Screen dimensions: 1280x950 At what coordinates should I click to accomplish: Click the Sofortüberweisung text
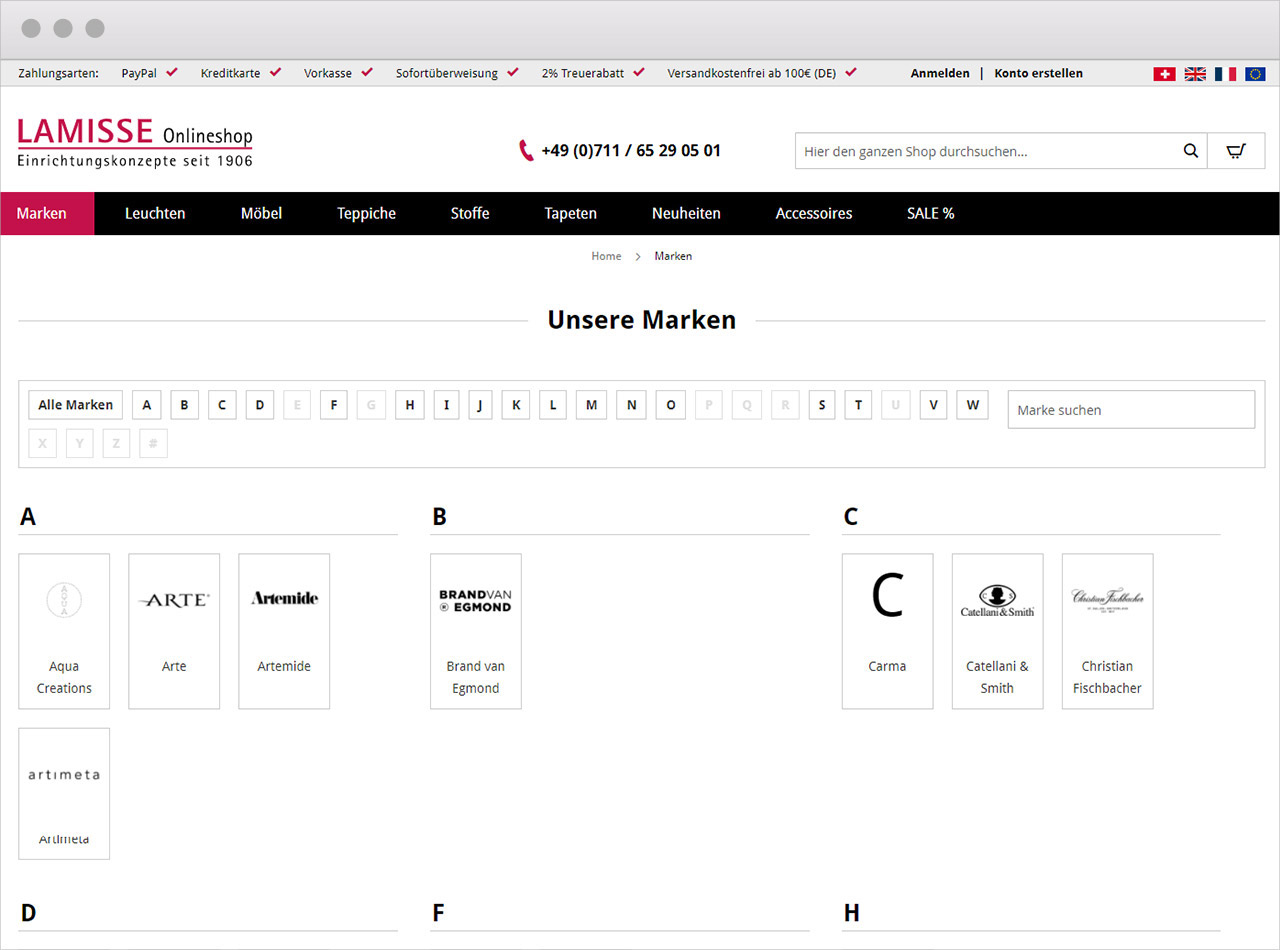tap(446, 73)
